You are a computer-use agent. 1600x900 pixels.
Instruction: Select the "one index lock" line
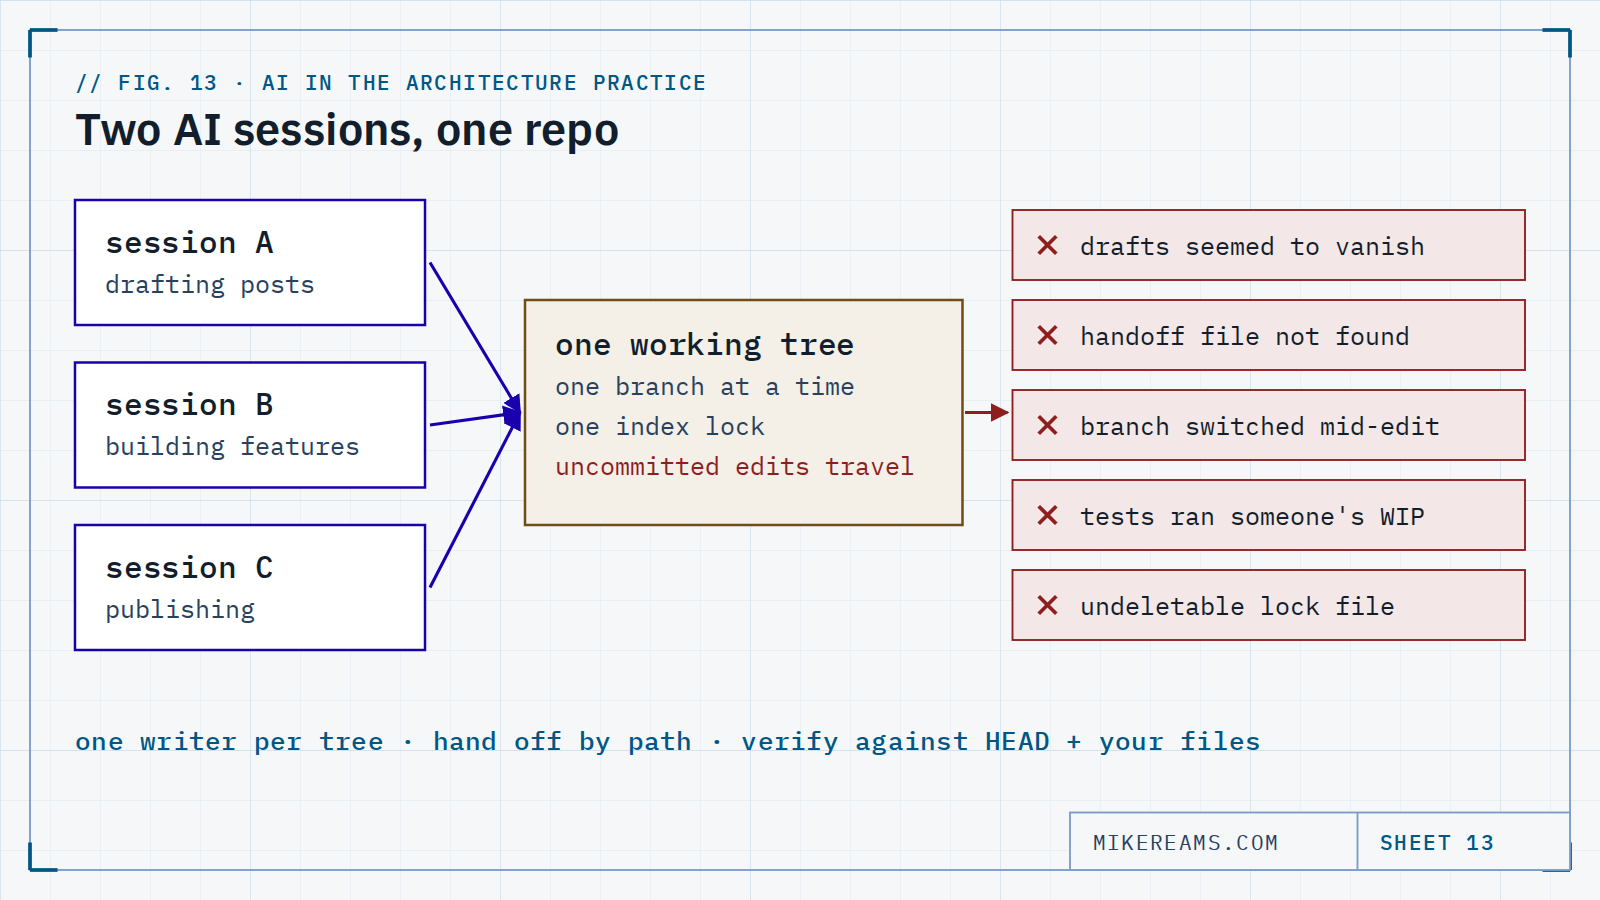660,427
